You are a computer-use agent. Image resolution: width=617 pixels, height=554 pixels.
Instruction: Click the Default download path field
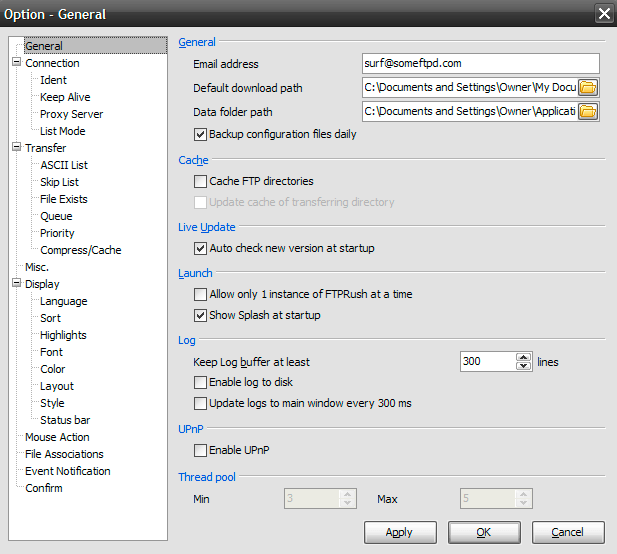coord(470,87)
